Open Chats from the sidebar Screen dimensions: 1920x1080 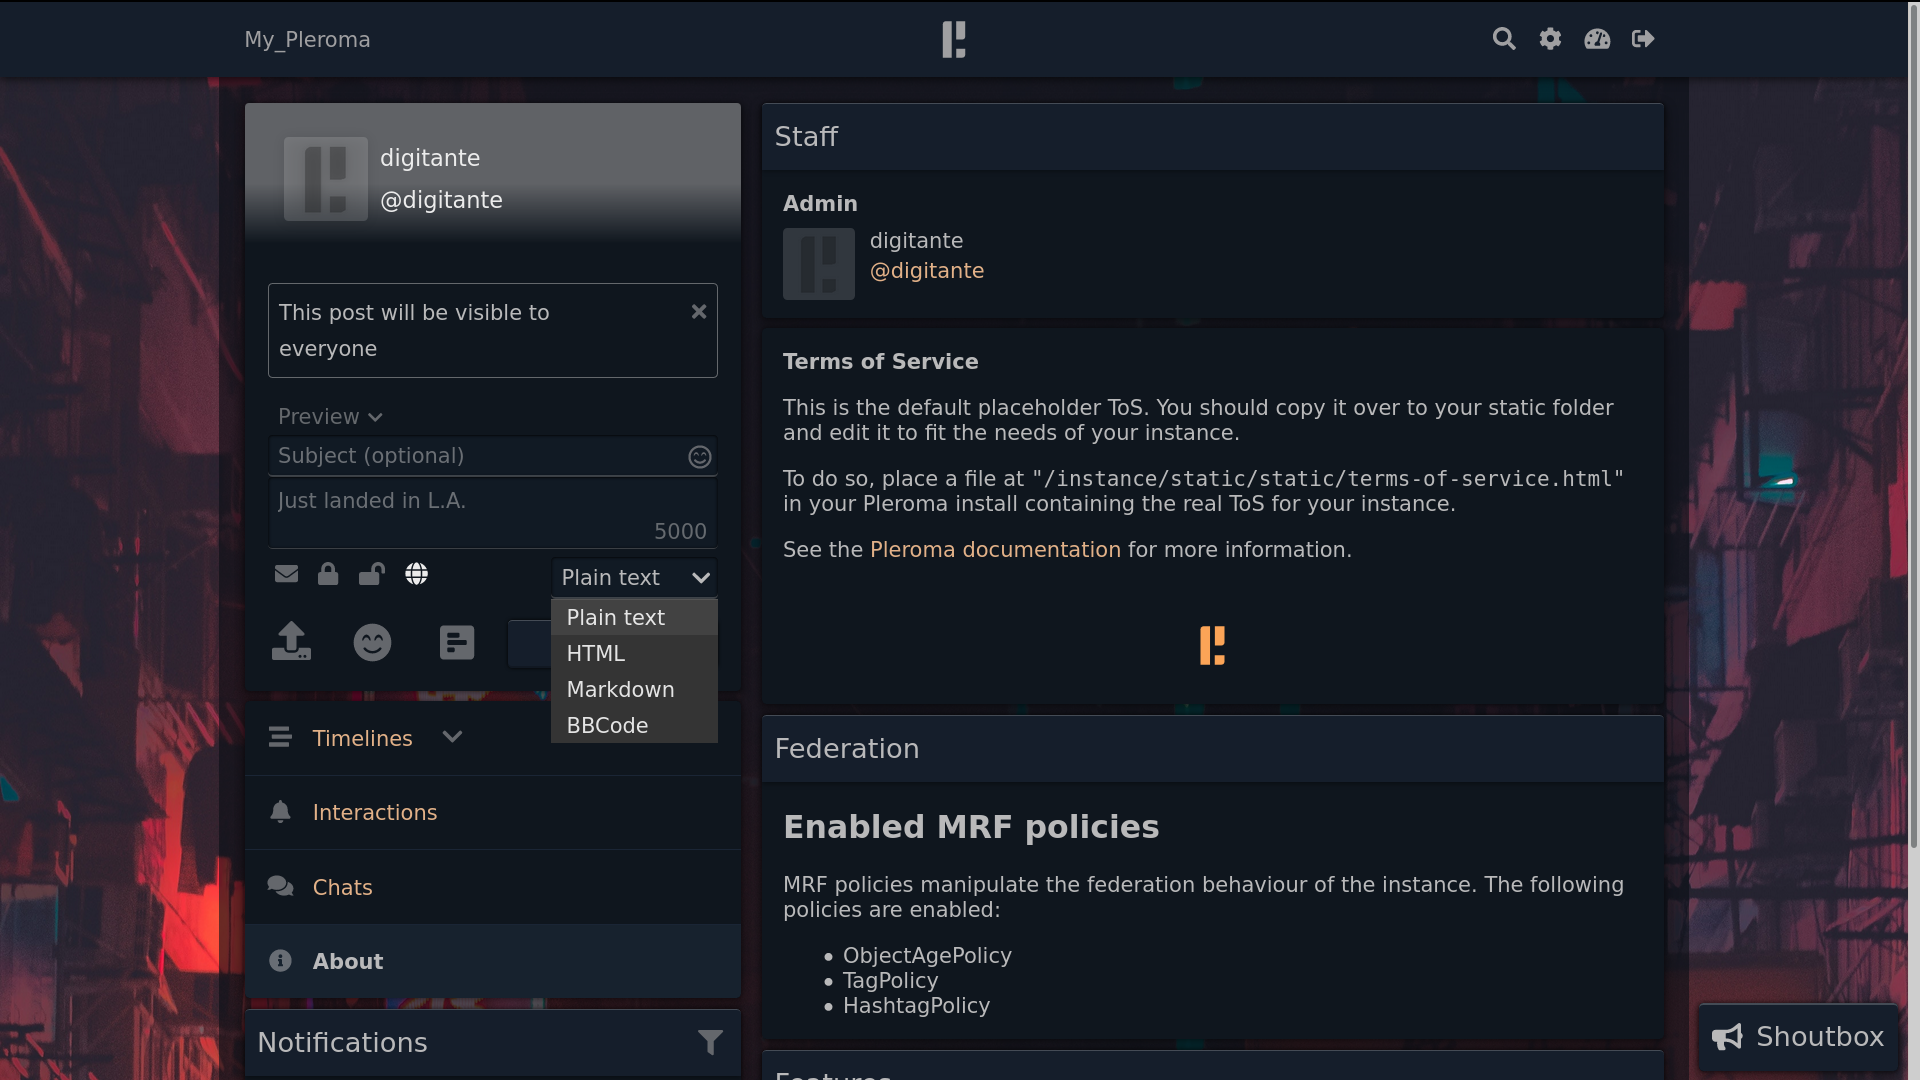pos(342,888)
